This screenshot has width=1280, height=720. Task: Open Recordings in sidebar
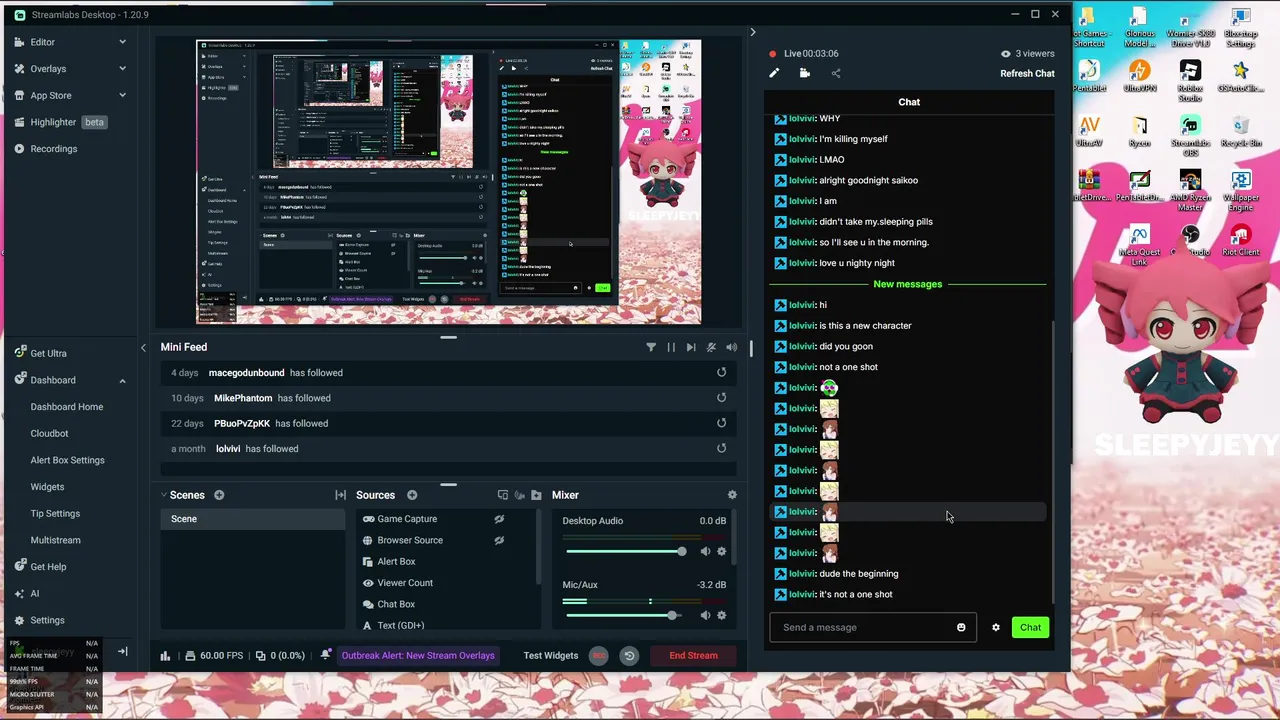(x=53, y=149)
